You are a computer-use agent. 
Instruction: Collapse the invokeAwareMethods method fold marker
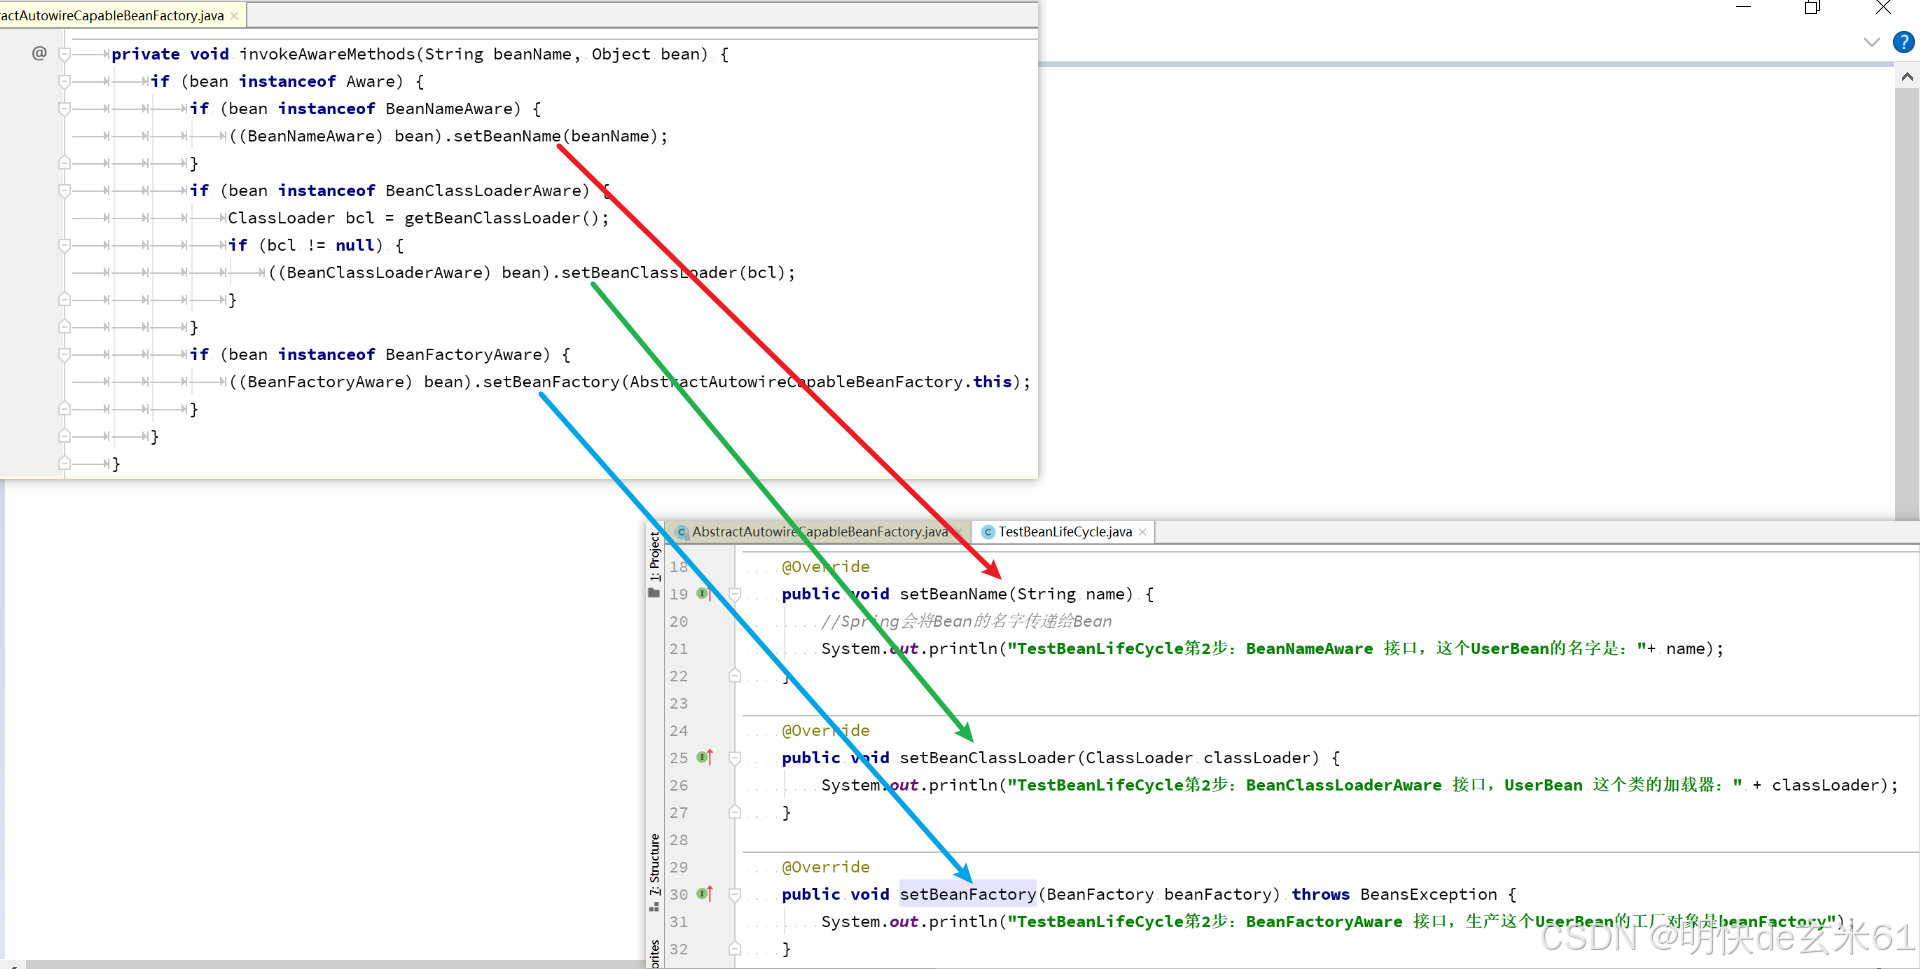[x=64, y=54]
